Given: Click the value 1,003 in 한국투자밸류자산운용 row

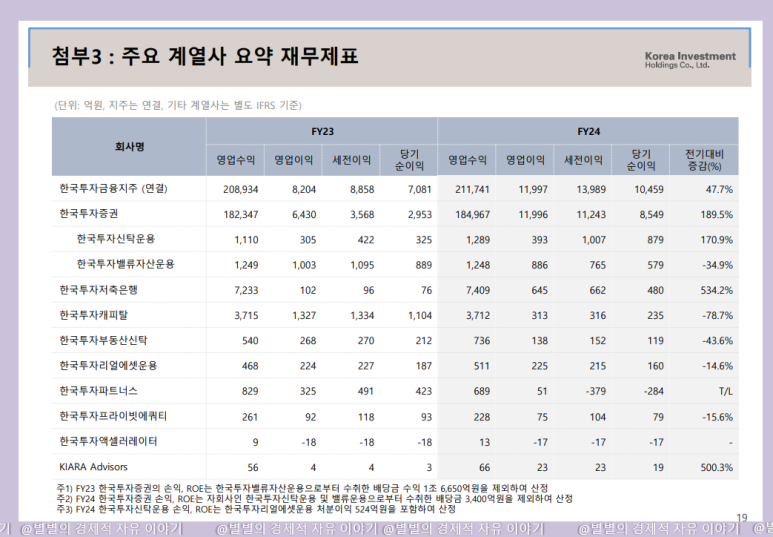Looking at the screenshot, I should pyautogui.click(x=304, y=265).
